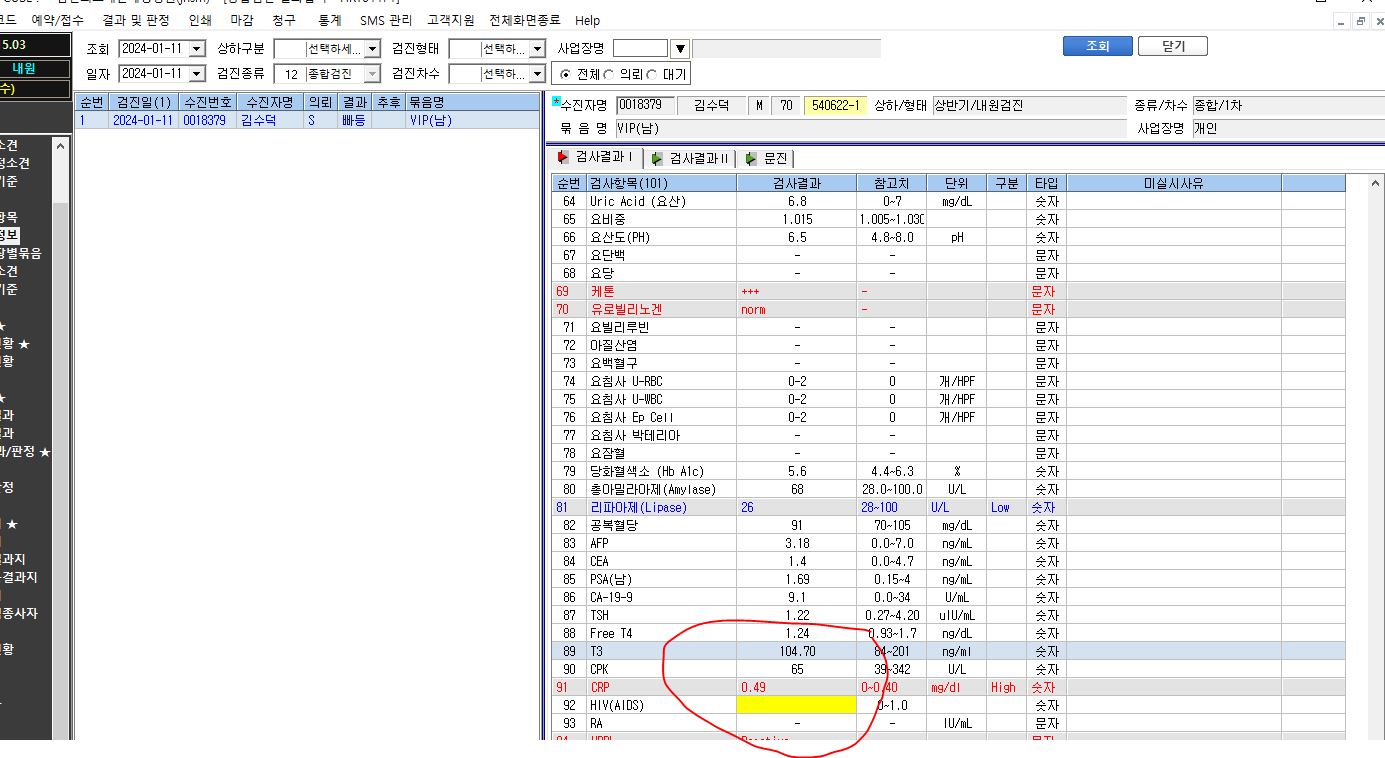Click the blue asterisk beside 수진자명
The width and height of the screenshot is (1385, 758).
556,101
